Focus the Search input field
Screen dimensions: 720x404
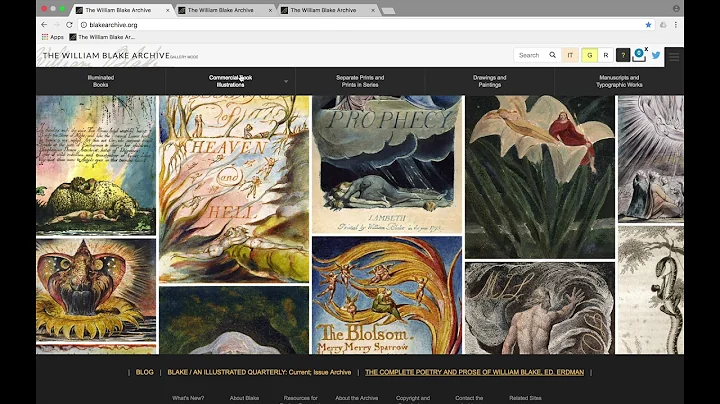(x=530, y=55)
